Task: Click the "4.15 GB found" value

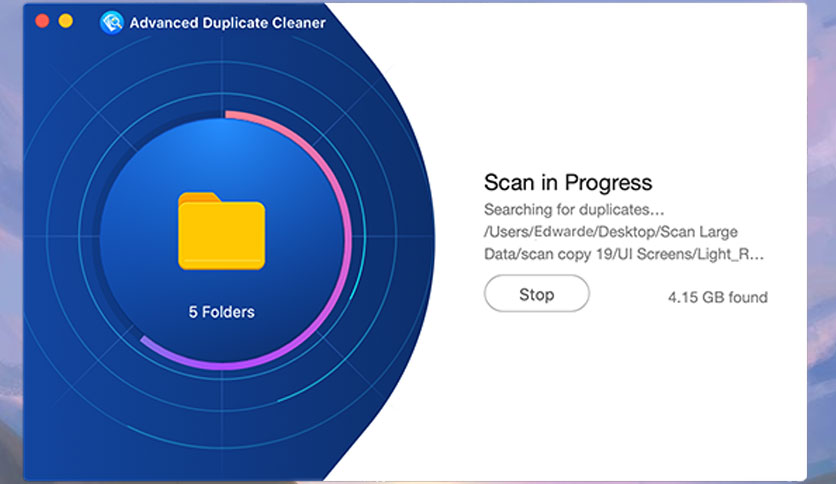Action: pos(718,297)
